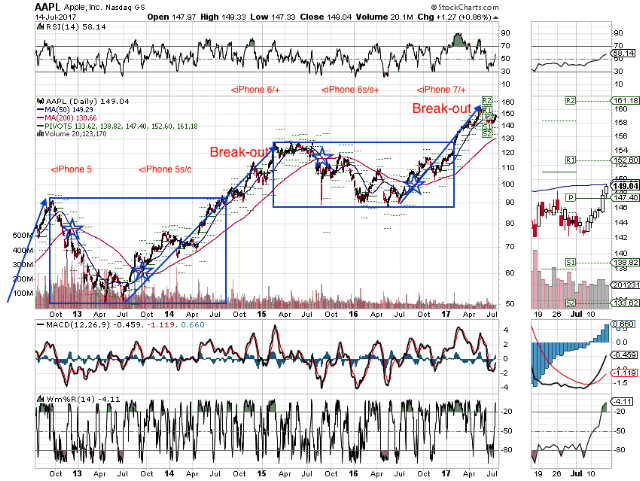Click the Volume 20,123,170 legend entry
The width and height of the screenshot is (640, 481).
72,133
